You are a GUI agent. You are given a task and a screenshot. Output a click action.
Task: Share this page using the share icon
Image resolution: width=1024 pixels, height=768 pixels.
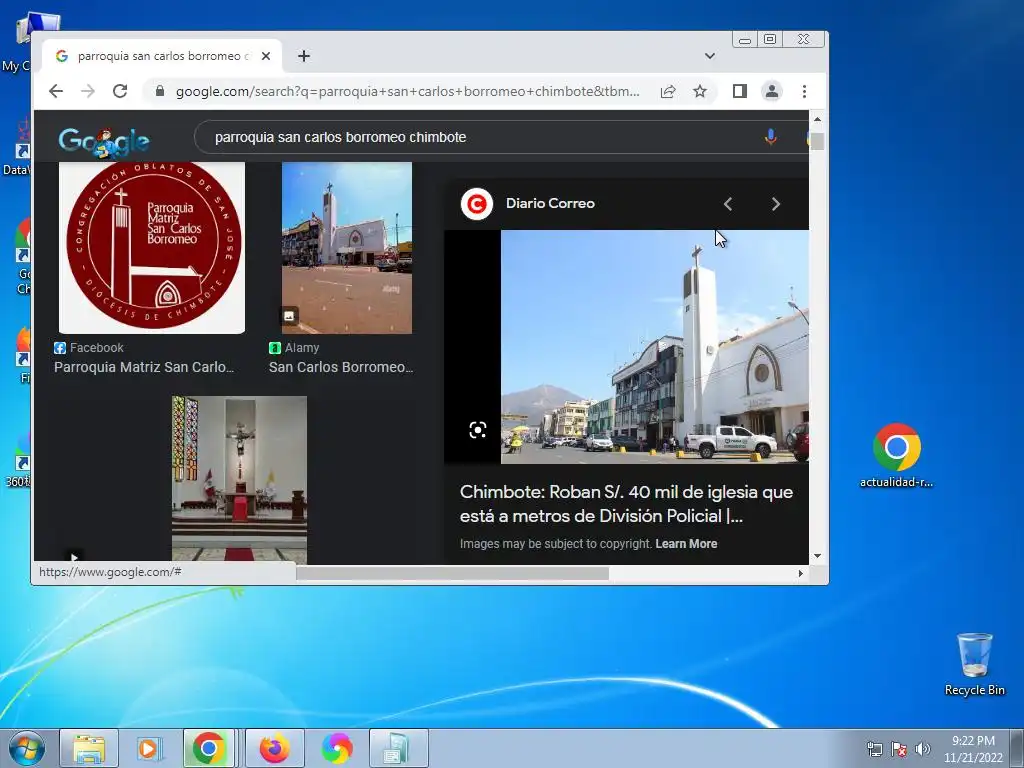tap(667, 91)
